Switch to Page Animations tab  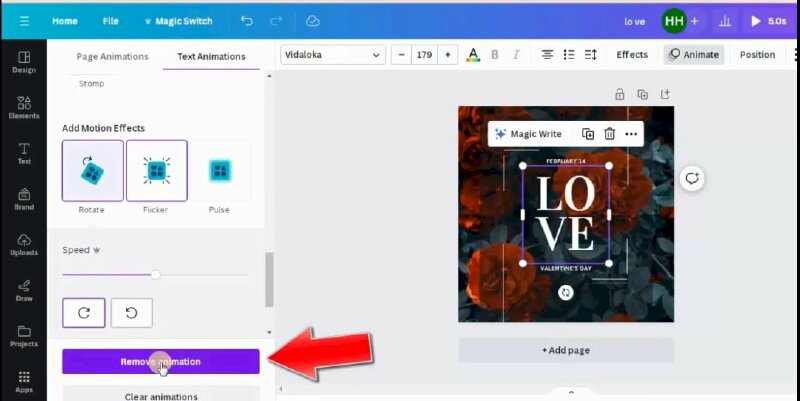112,56
